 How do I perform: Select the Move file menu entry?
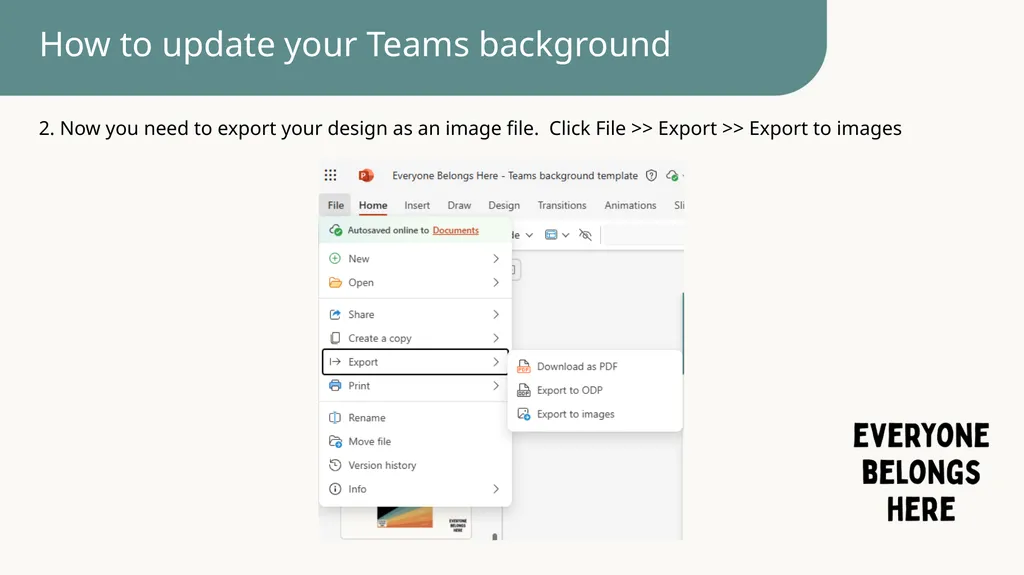point(415,441)
